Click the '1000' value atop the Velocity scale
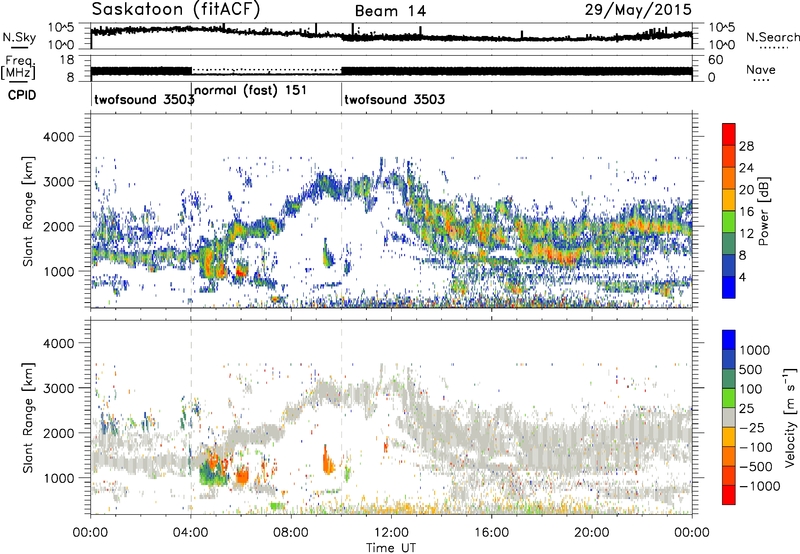This screenshot has height=554, width=800. tap(754, 350)
